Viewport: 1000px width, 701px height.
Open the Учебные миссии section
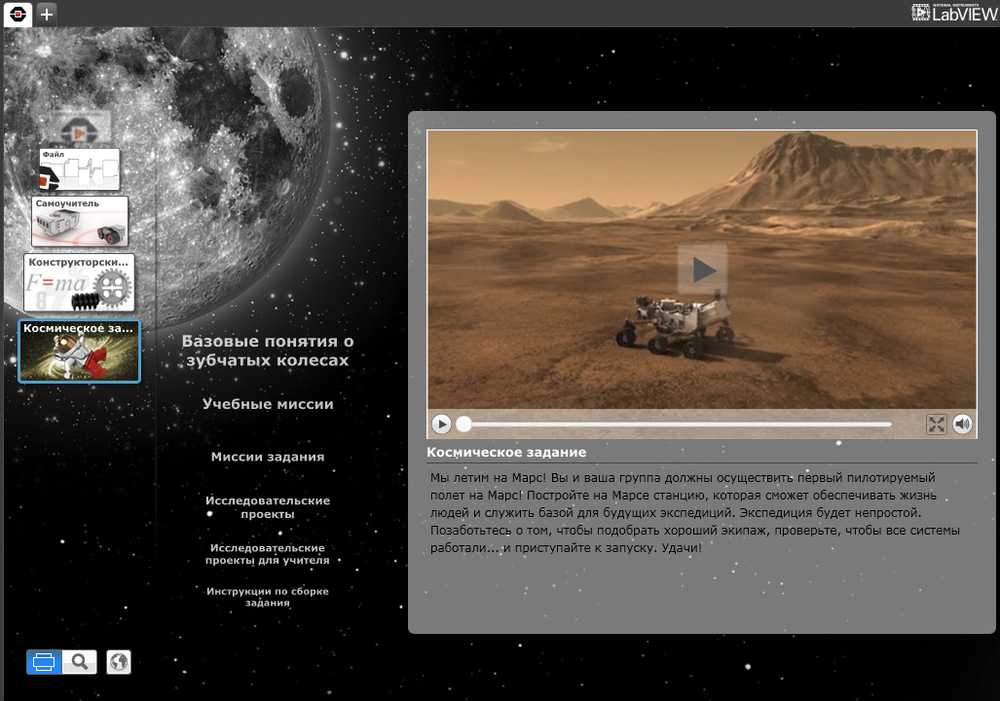point(267,404)
